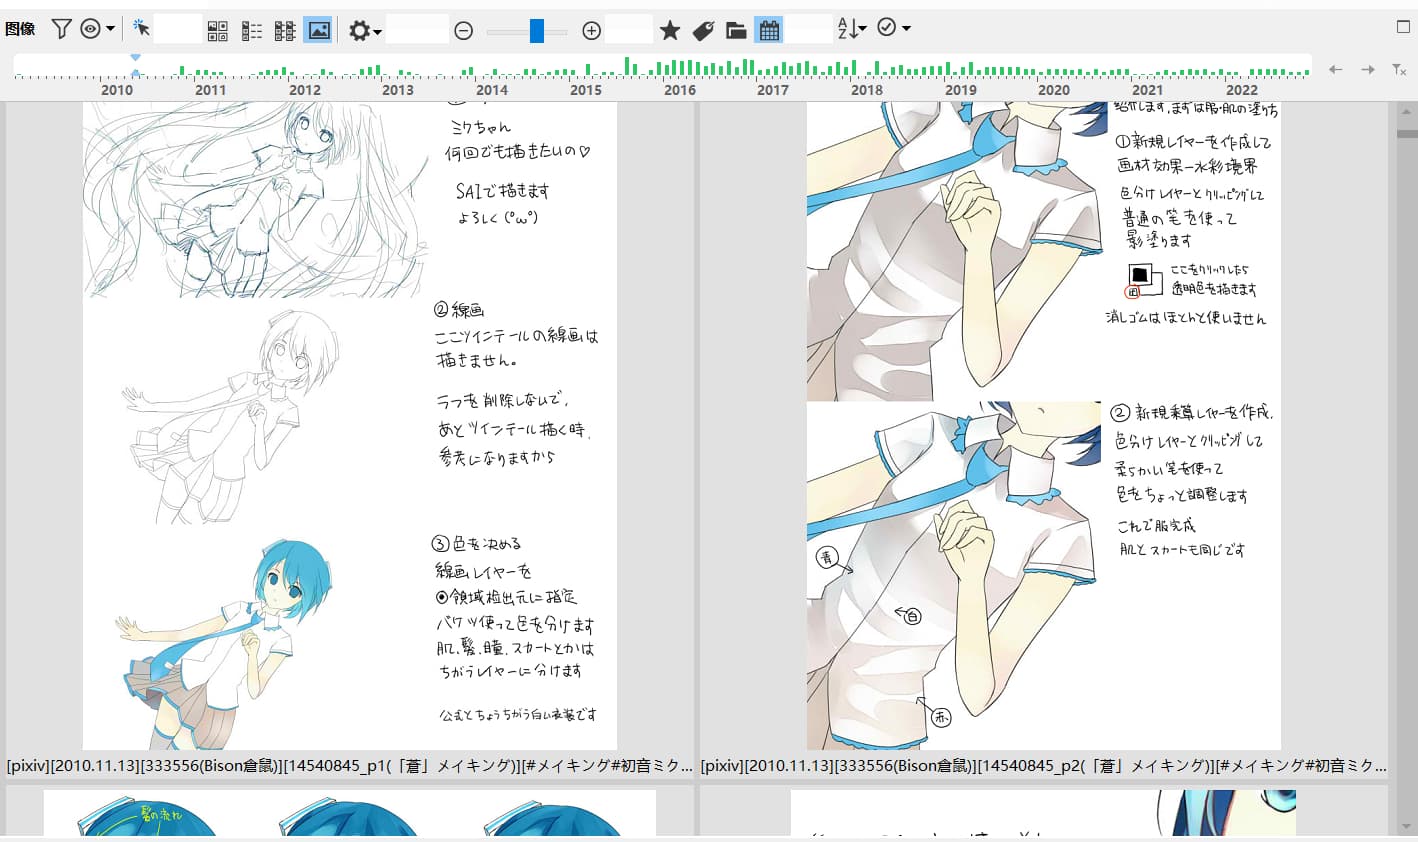Activate the click-selection cursor tool
Image resolution: width=1418 pixels, height=842 pixels.
141,30
